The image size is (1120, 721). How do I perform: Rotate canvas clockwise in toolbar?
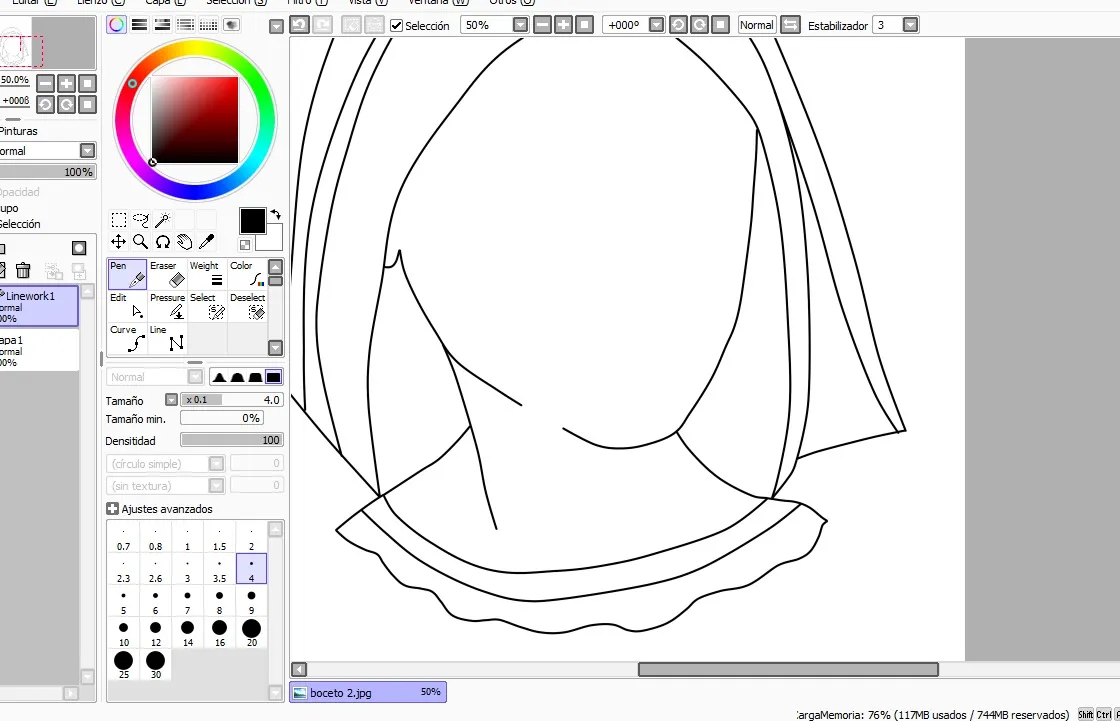(x=699, y=25)
